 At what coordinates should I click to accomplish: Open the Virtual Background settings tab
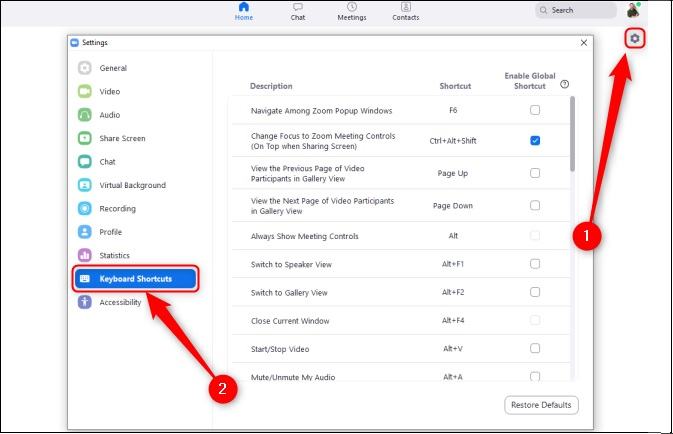tap(136, 185)
